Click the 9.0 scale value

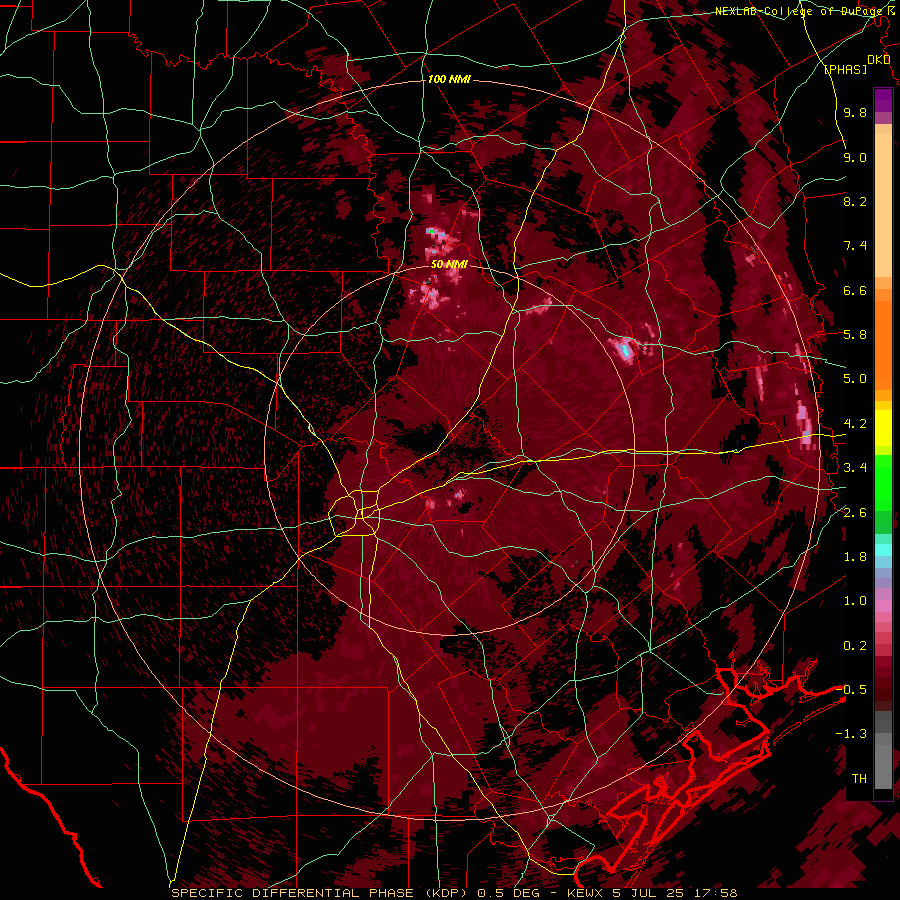[855, 158]
